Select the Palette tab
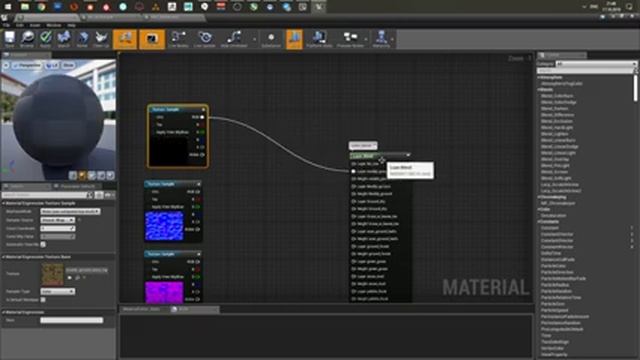Image resolution: width=640 pixels, height=360 pixels. [562, 55]
